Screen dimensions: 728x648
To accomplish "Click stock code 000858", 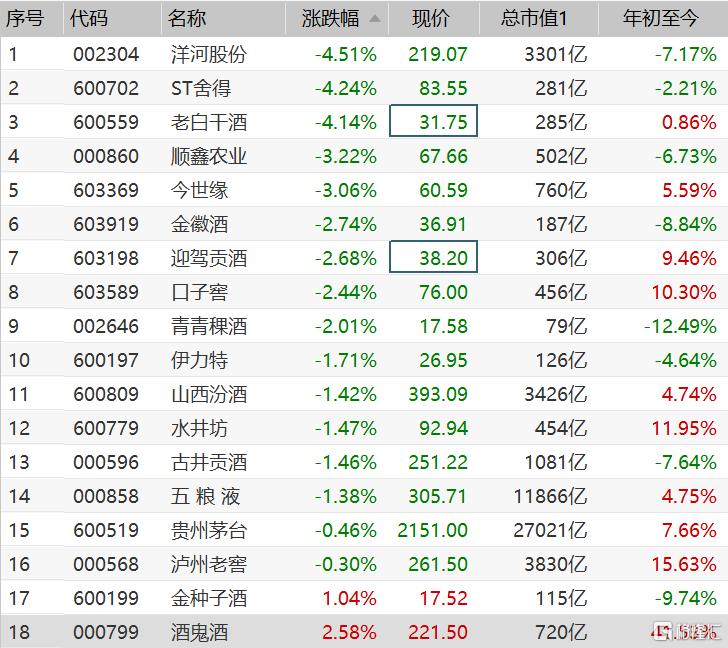I will tap(106, 496).
